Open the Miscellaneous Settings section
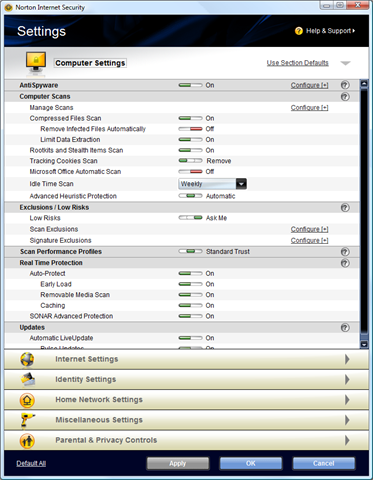Image resolution: width=373 pixels, height=480 pixels. (x=186, y=420)
